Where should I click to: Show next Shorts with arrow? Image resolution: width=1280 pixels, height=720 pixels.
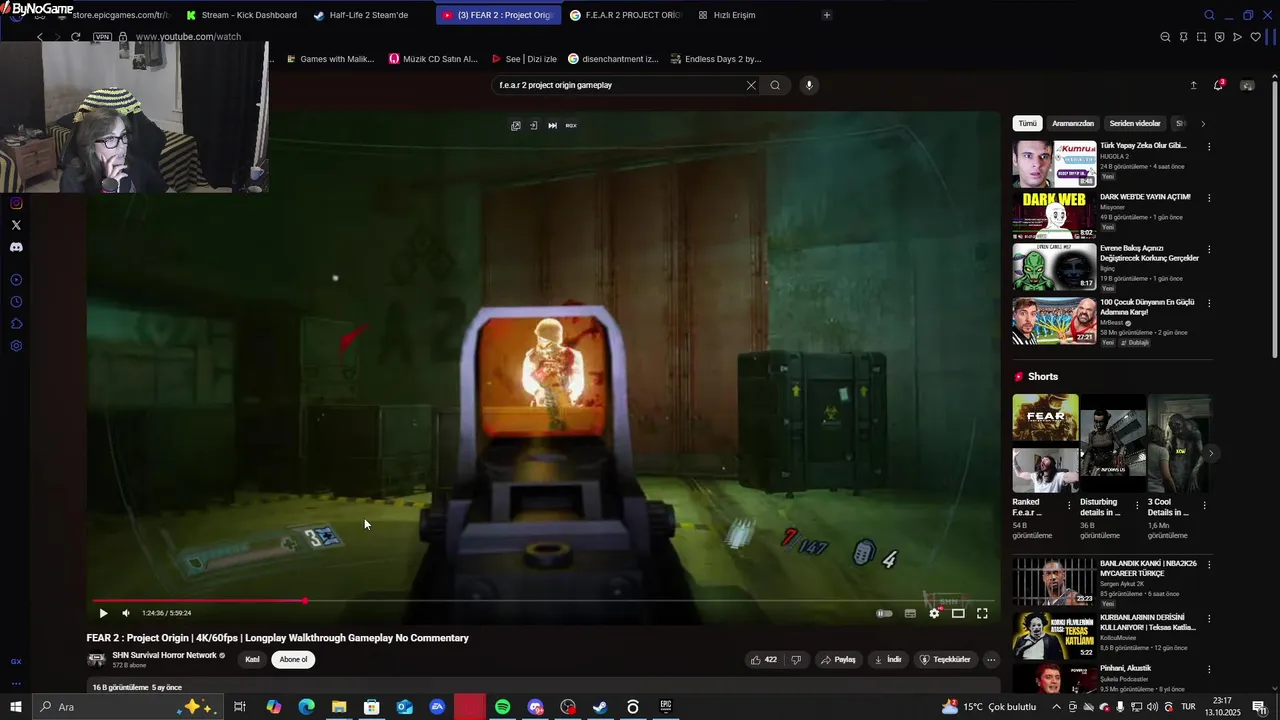click(1211, 453)
